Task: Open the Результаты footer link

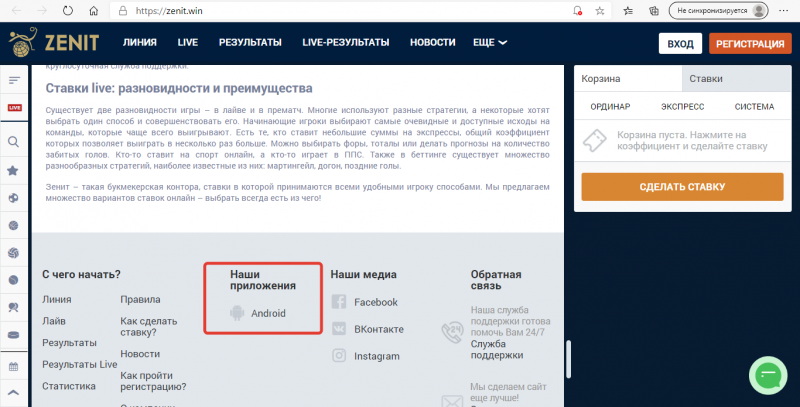Action: (x=69, y=343)
